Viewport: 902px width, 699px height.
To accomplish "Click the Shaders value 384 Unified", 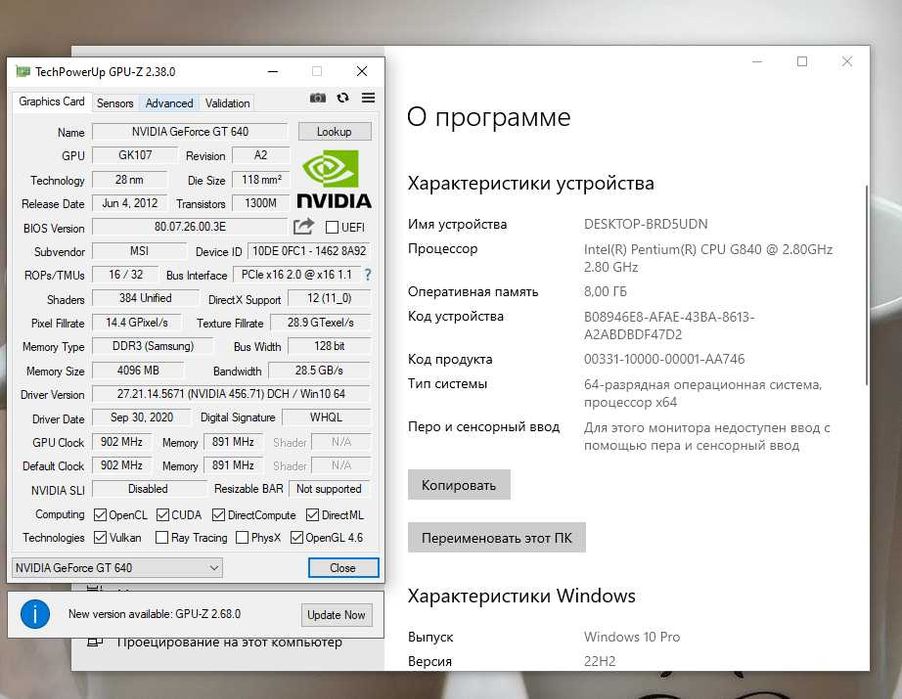I will [x=145, y=298].
